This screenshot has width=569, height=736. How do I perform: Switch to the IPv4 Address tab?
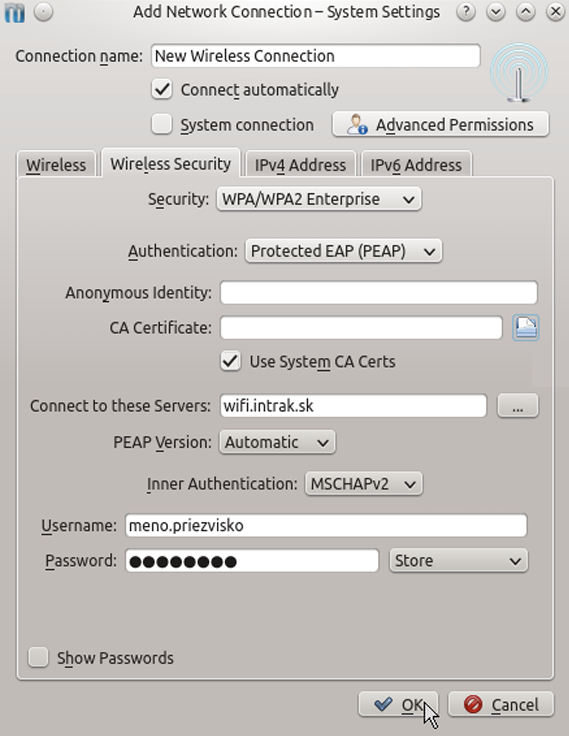pyautogui.click(x=300, y=165)
